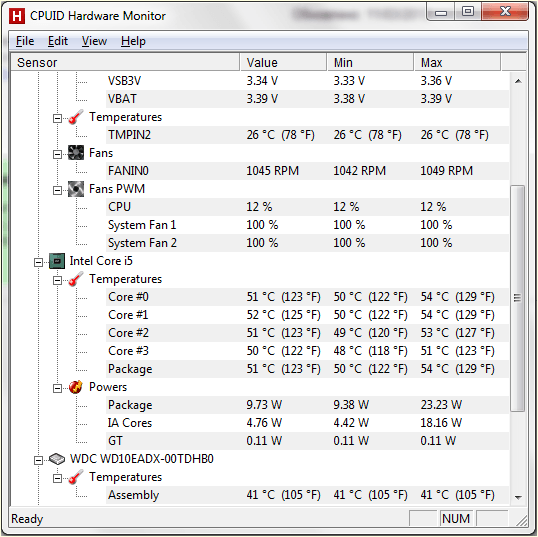Click the red H CPUID application icon

(x=17, y=16)
